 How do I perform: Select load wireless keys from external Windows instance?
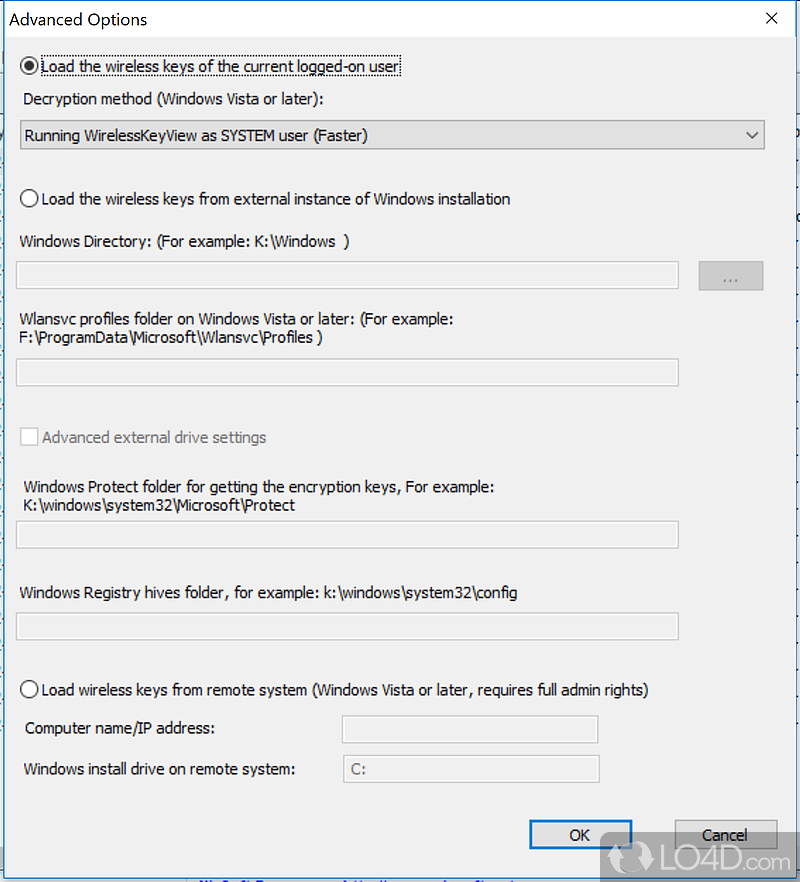[x=30, y=199]
